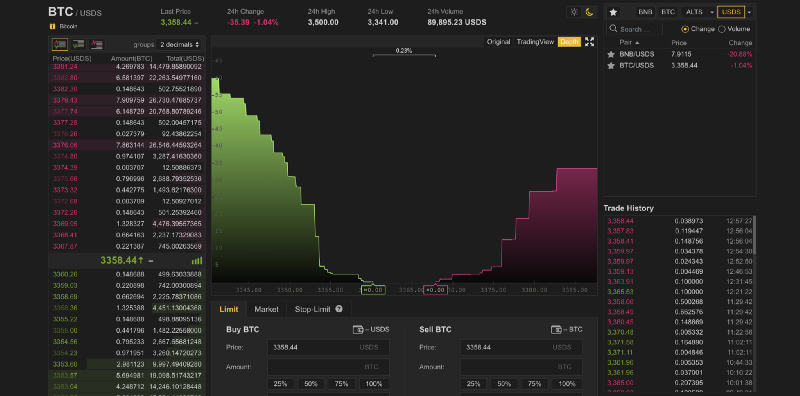Click the Price column header in market list

(679, 43)
